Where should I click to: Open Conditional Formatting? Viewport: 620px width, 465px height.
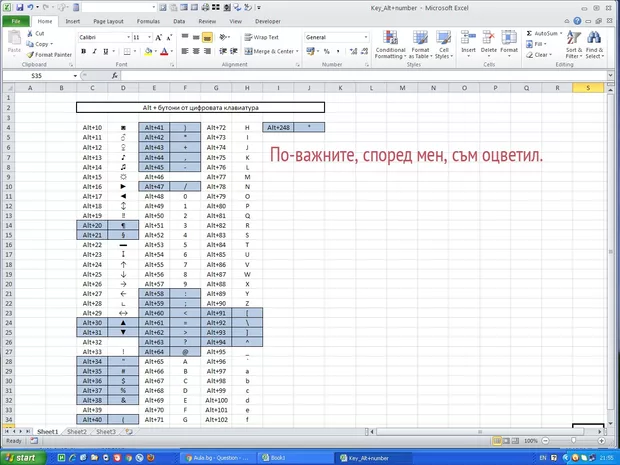(390, 45)
